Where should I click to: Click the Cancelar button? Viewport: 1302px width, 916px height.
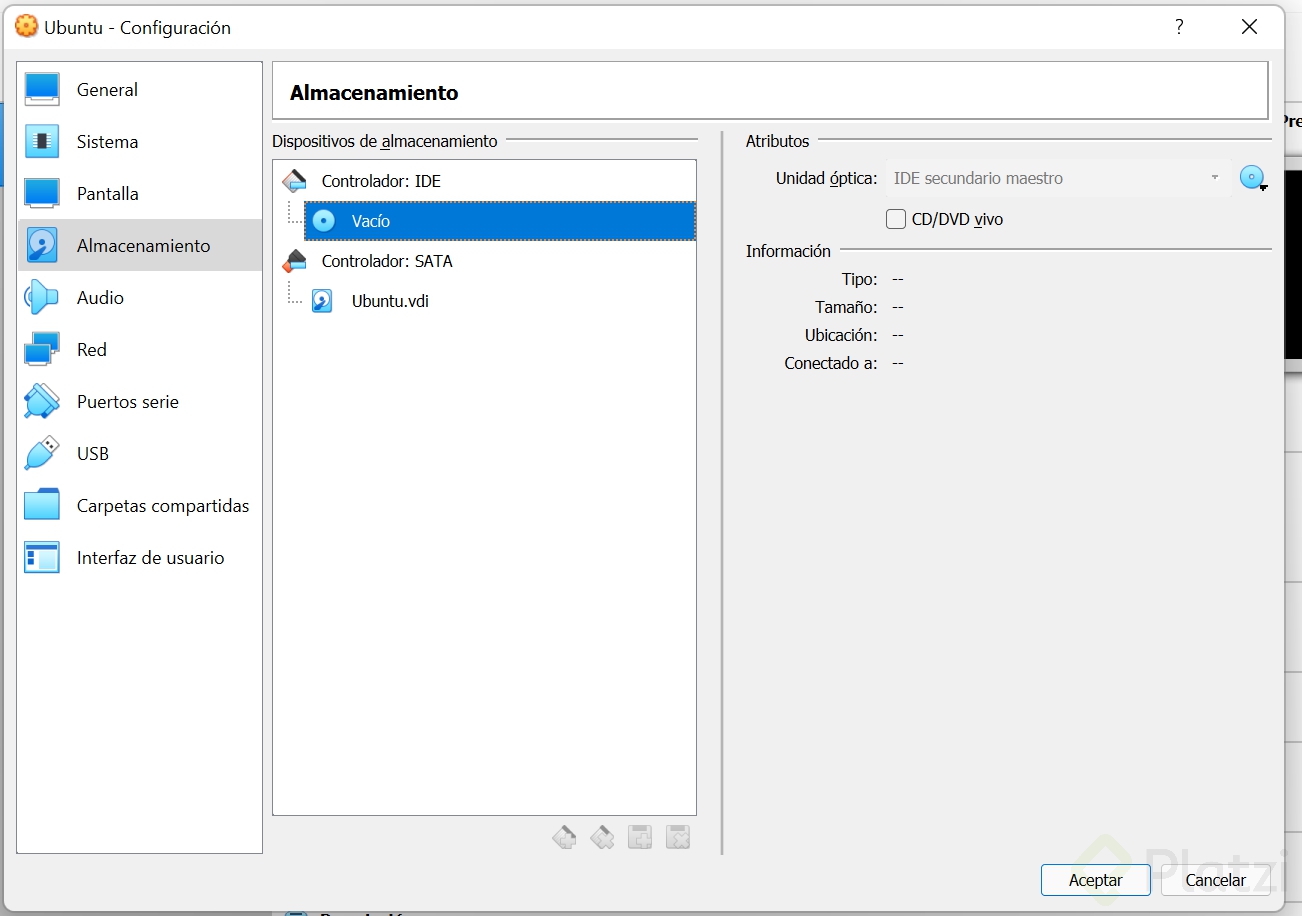point(1215,880)
